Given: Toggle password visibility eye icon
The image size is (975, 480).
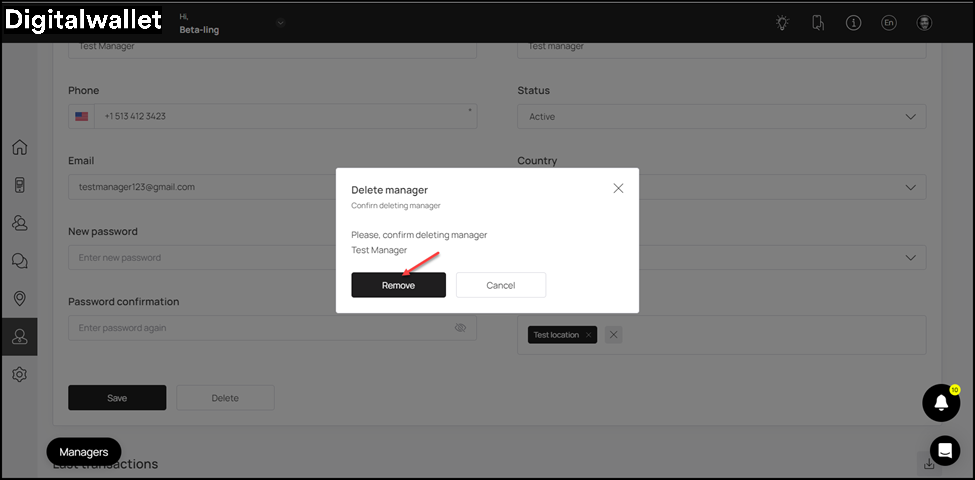Looking at the screenshot, I should click(x=460, y=328).
